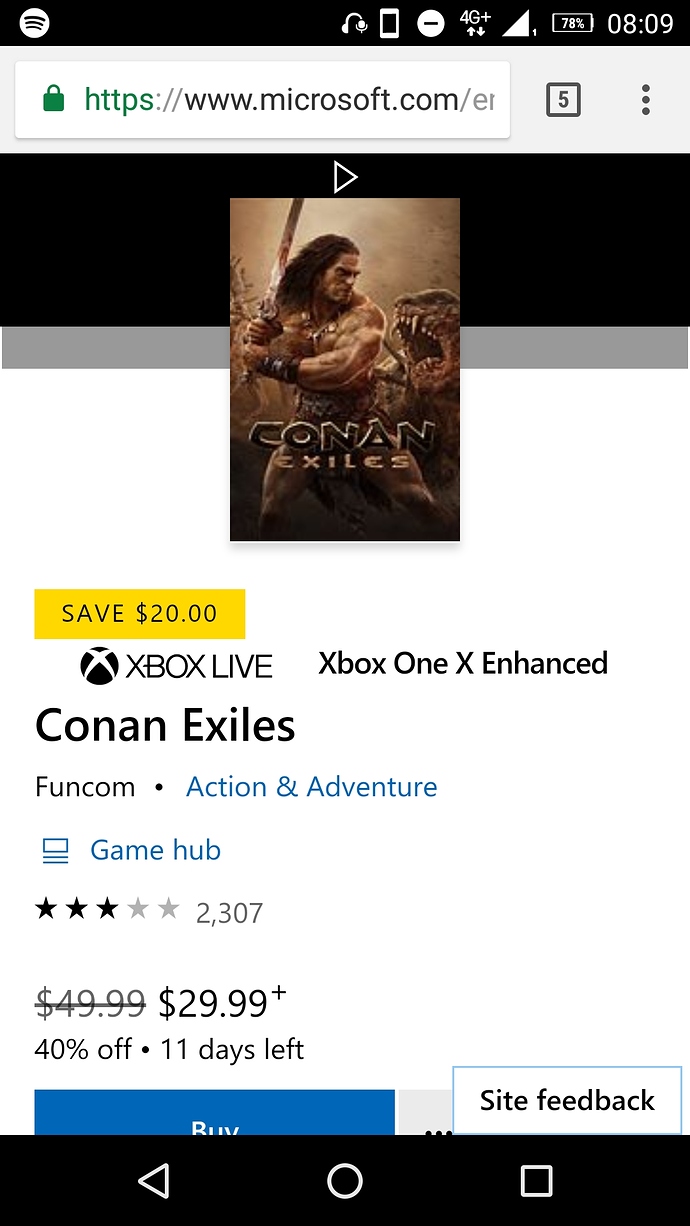Tap the green padlock security icon
Screen dimensions: 690x1226
pos(53,99)
